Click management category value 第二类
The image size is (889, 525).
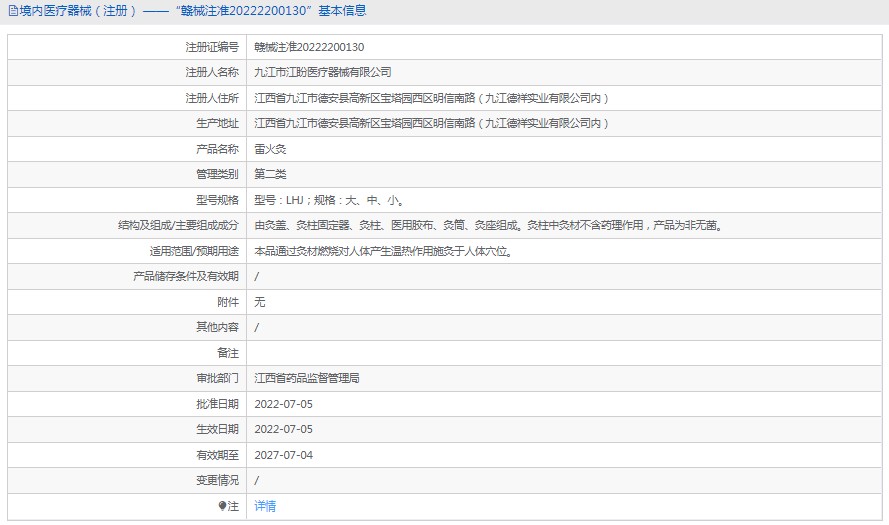coord(270,175)
